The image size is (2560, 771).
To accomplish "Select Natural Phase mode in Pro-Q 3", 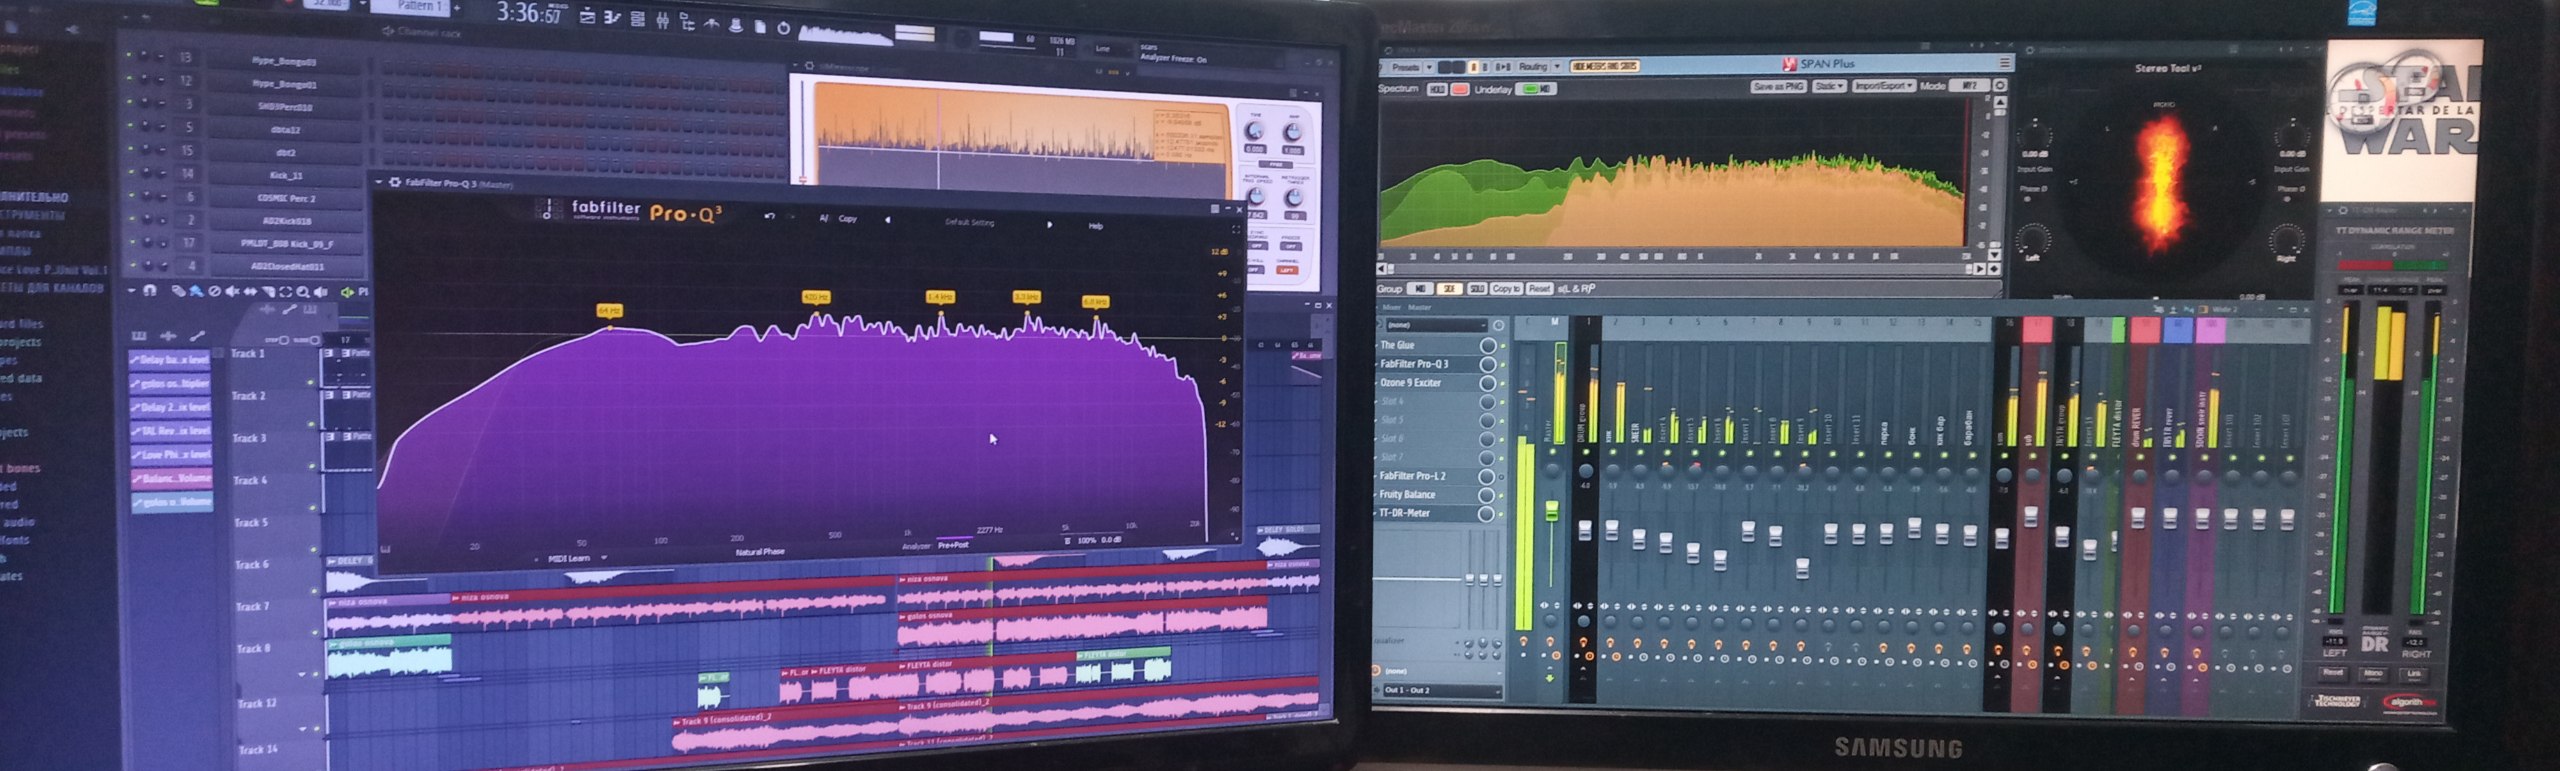I will pos(760,552).
